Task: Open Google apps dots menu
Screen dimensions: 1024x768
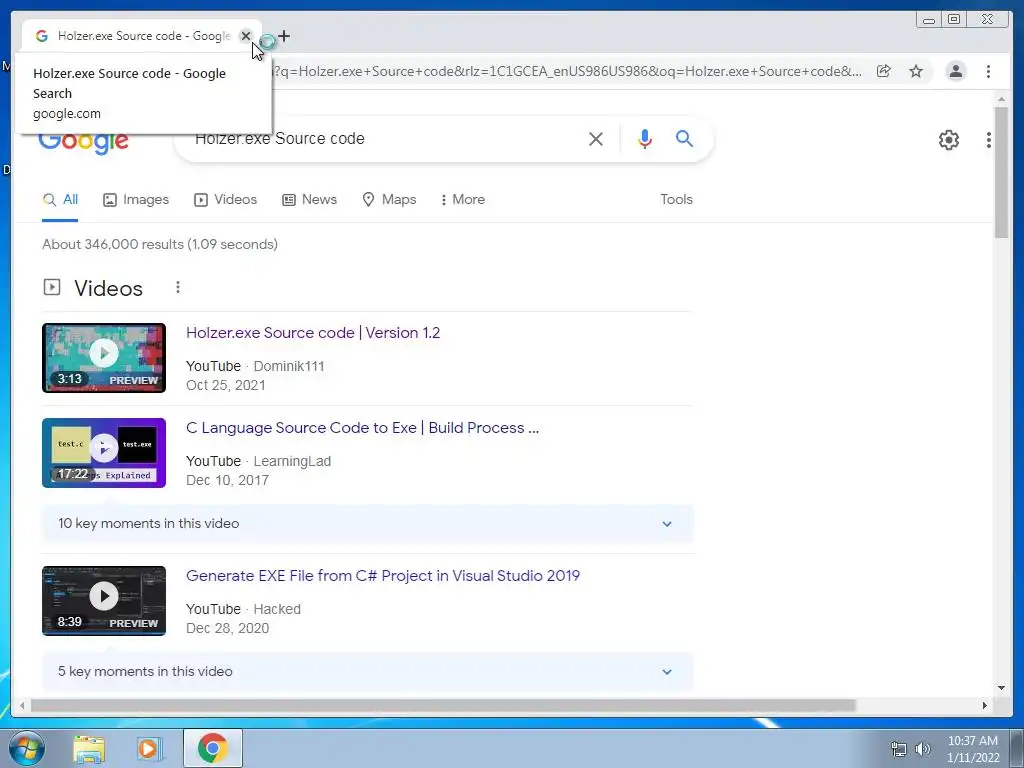Action: [x=989, y=140]
